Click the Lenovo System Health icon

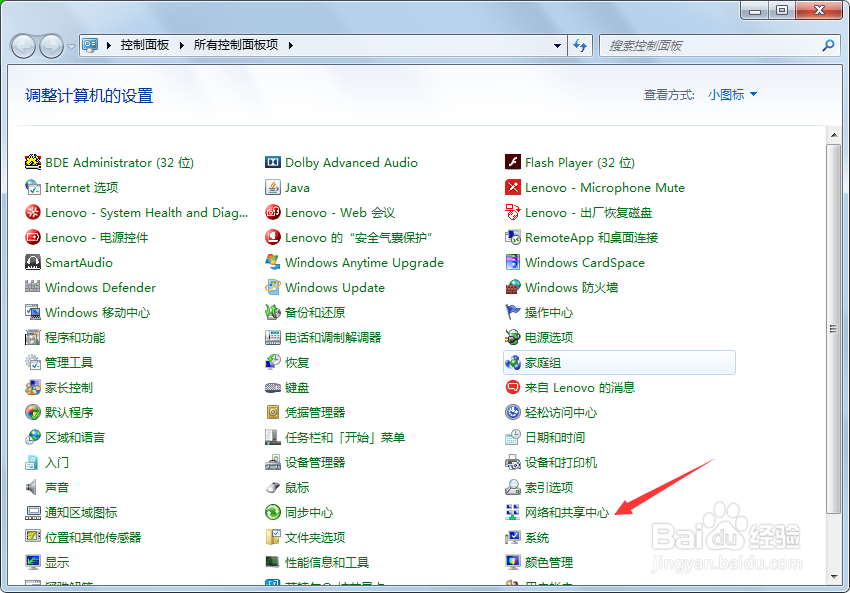(x=33, y=212)
